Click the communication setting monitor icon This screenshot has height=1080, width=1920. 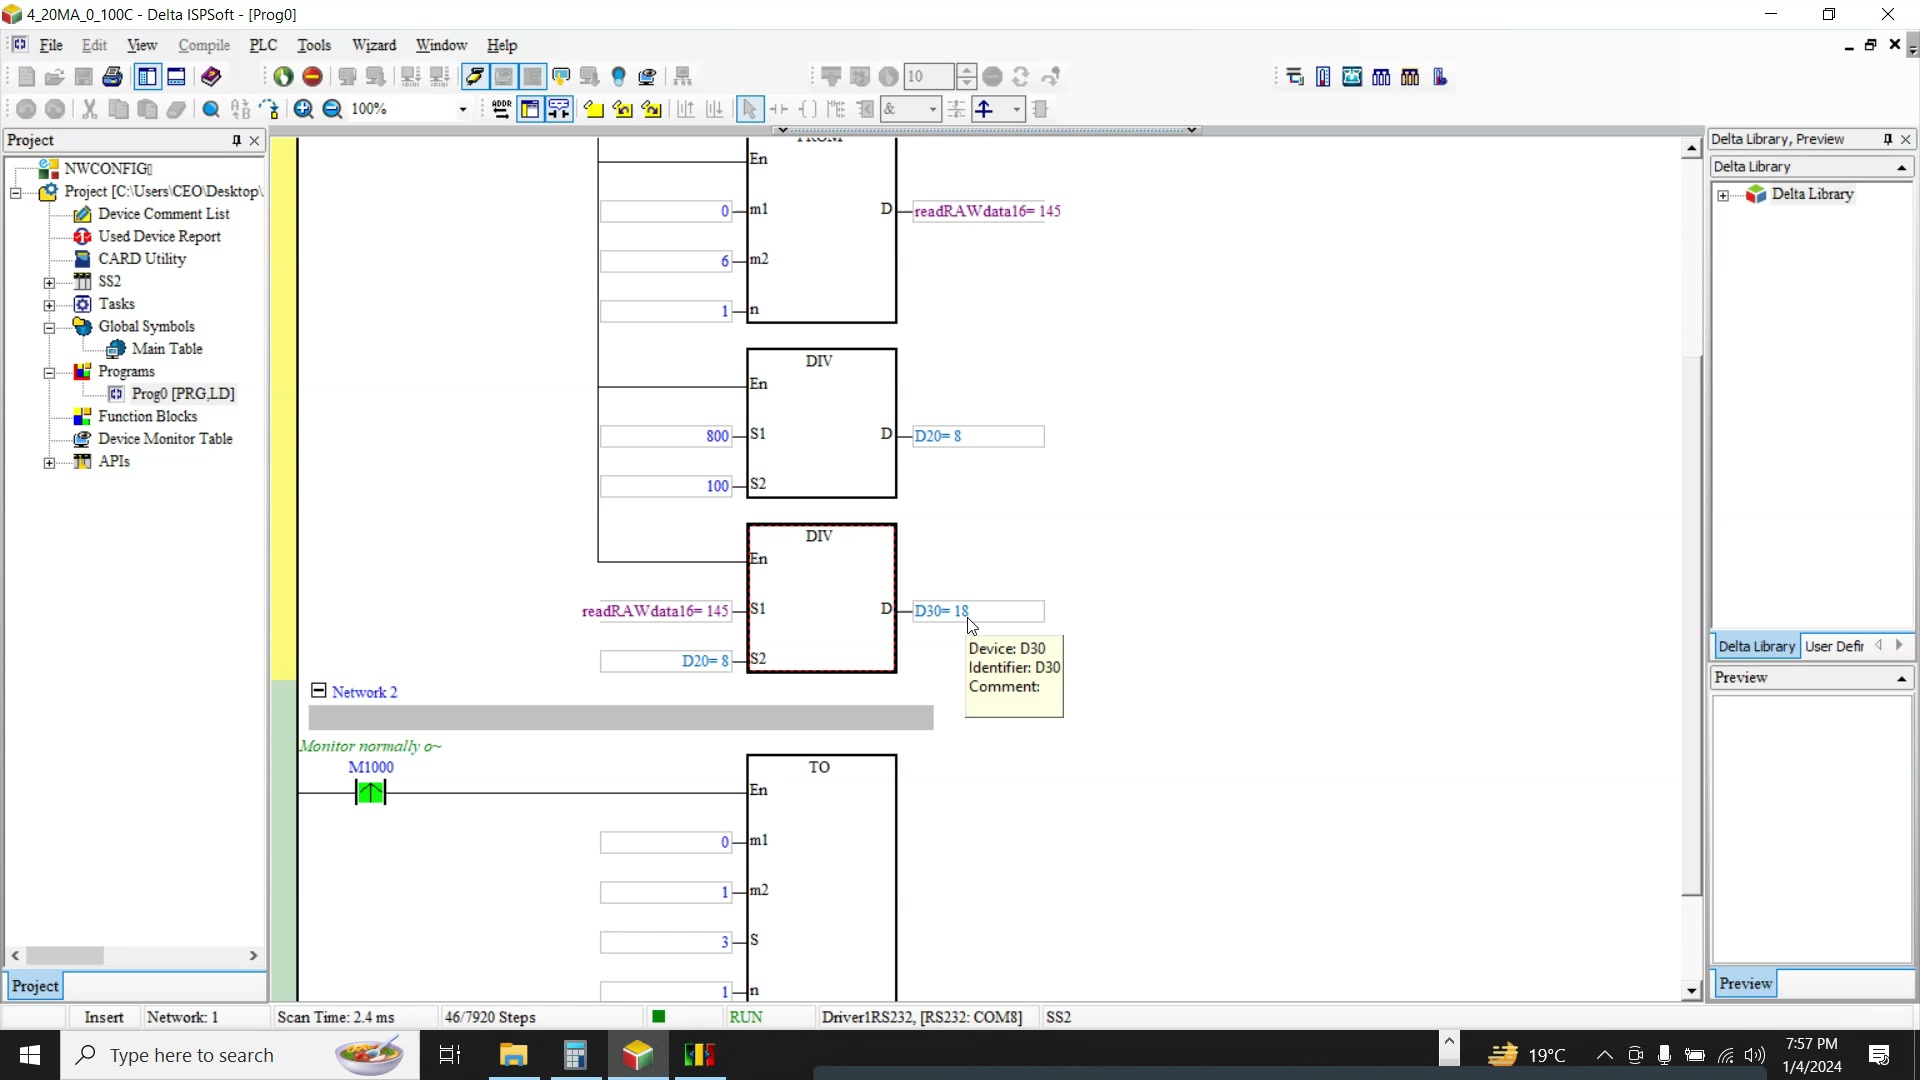pyautogui.click(x=648, y=77)
